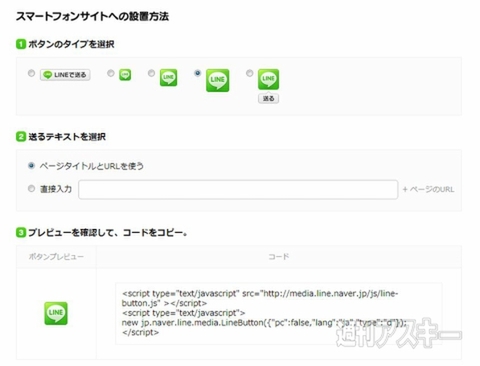The height and width of the screenshot is (366, 480).
Task: Click inside the generated script code box
Action: coord(279,313)
